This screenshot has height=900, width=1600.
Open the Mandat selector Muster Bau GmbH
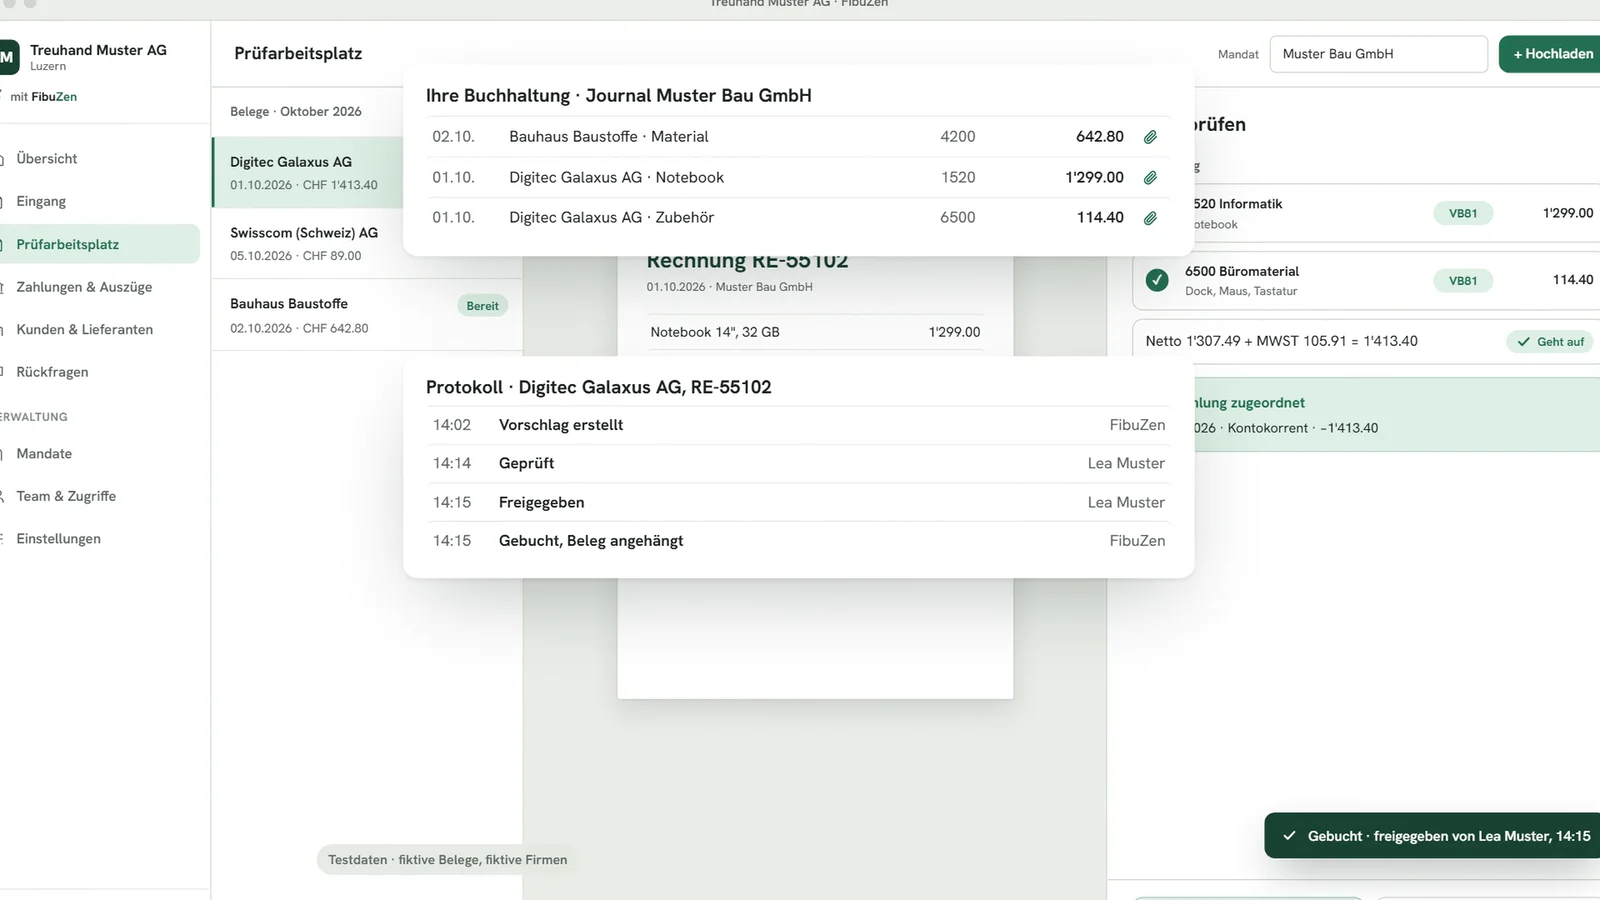(1379, 54)
